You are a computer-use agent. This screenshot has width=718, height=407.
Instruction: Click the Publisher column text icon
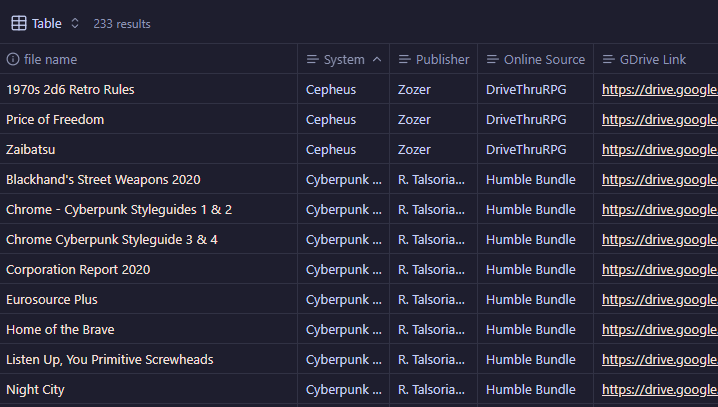coord(405,60)
